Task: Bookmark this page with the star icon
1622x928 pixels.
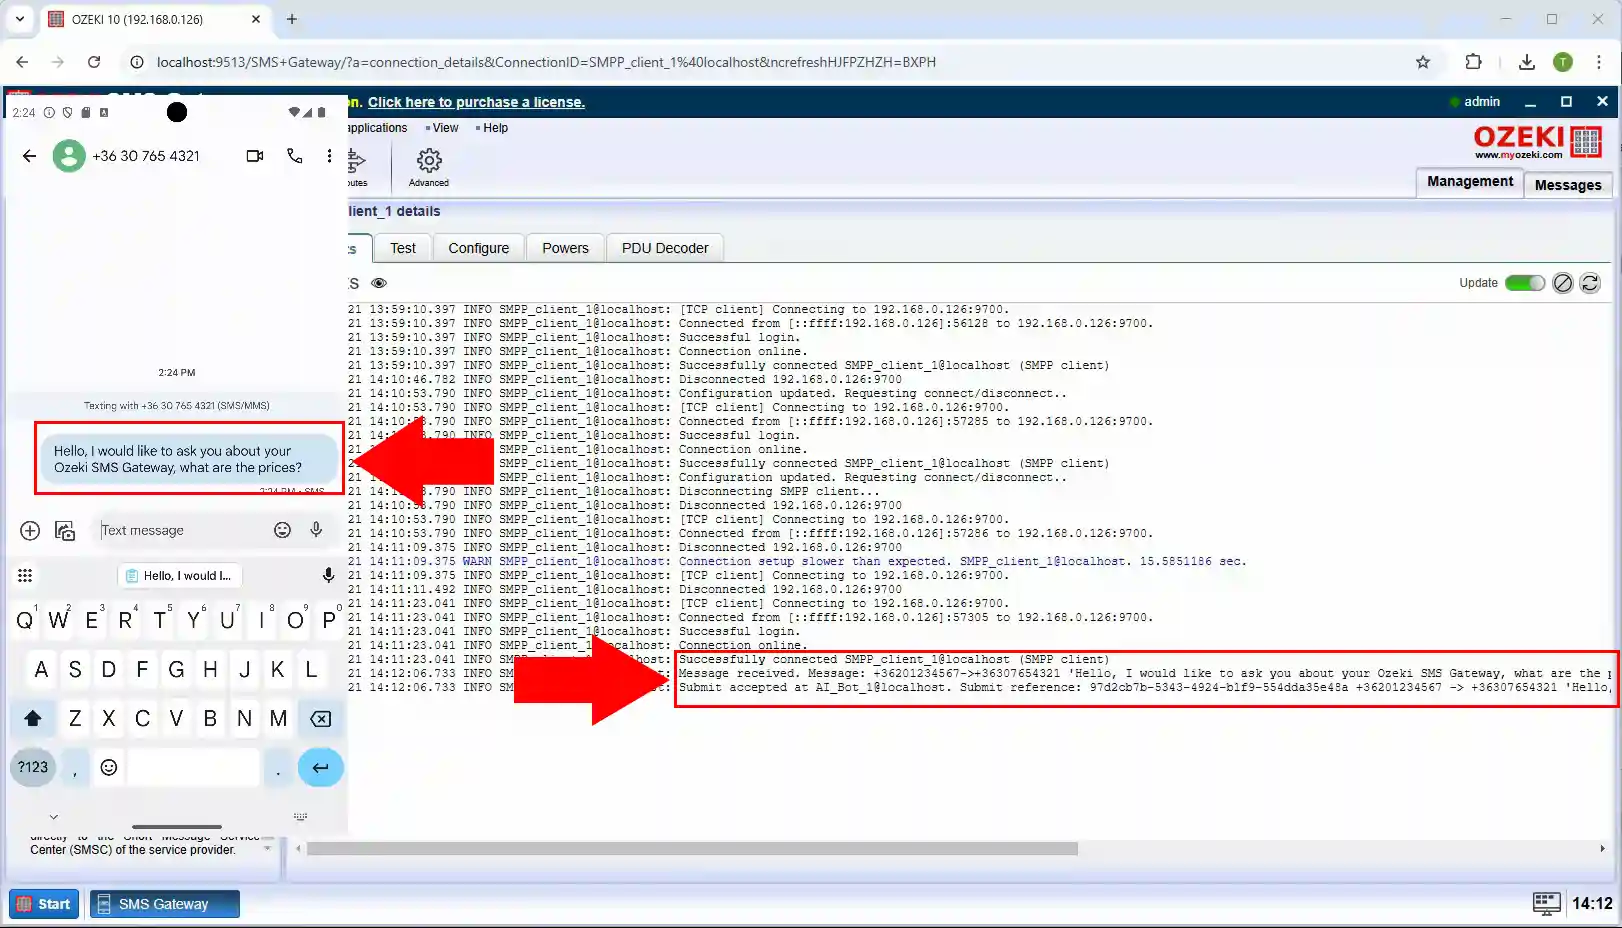Action: coord(1423,62)
